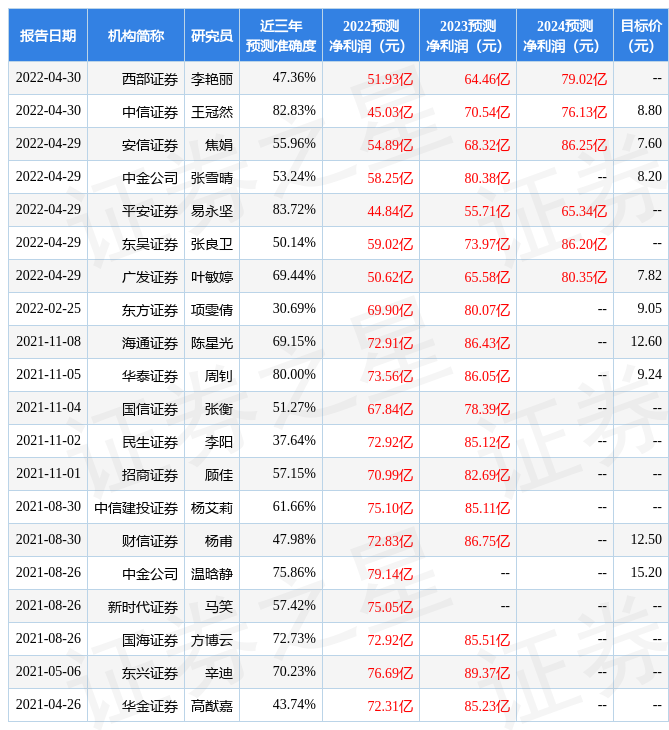Click researcher name 李艳丽
The width and height of the screenshot is (669, 730).
click(212, 79)
